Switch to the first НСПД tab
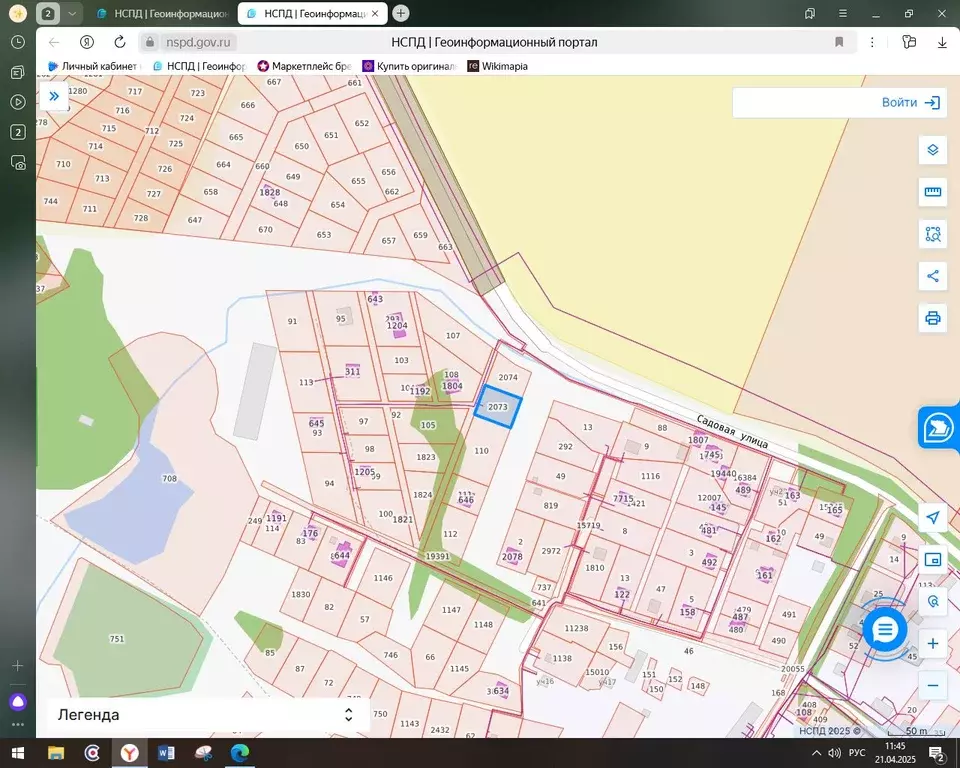This screenshot has width=960, height=768. coord(163,13)
